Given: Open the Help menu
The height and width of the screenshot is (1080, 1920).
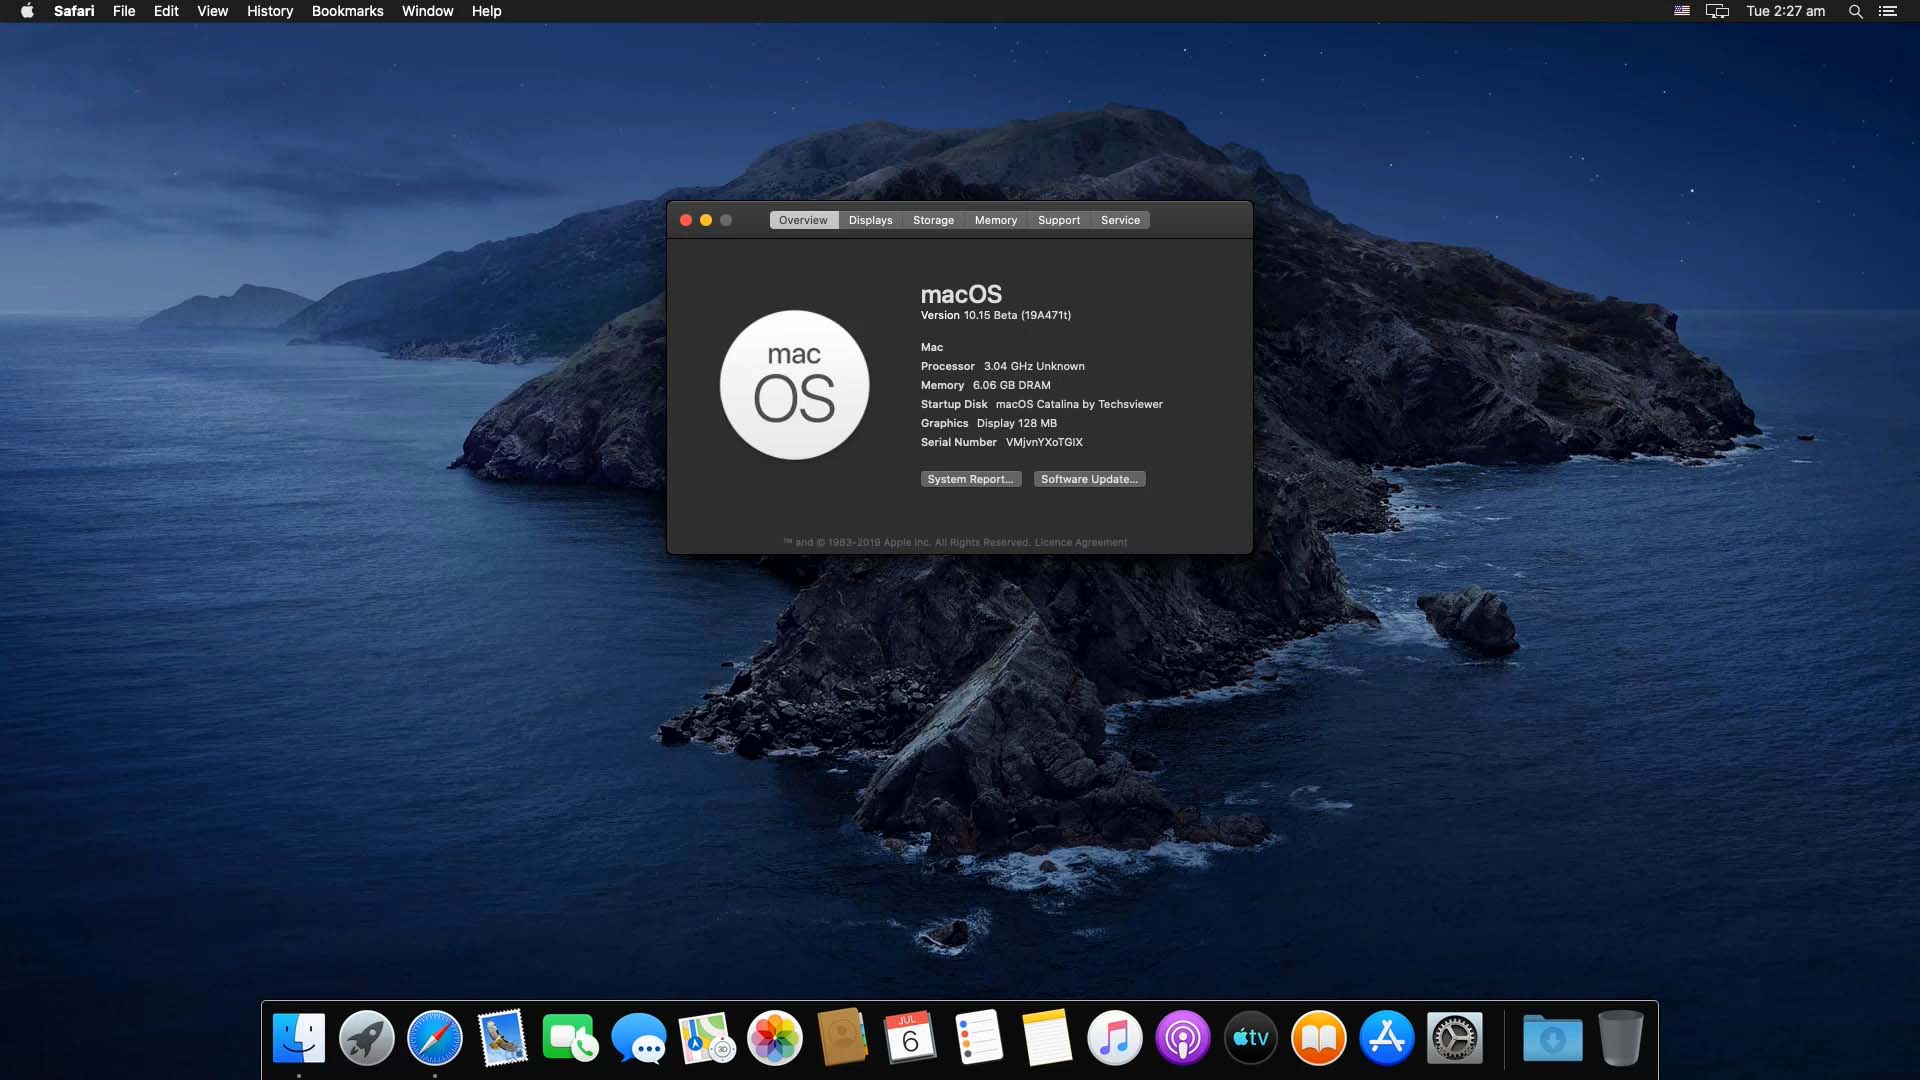Looking at the screenshot, I should tap(486, 11).
